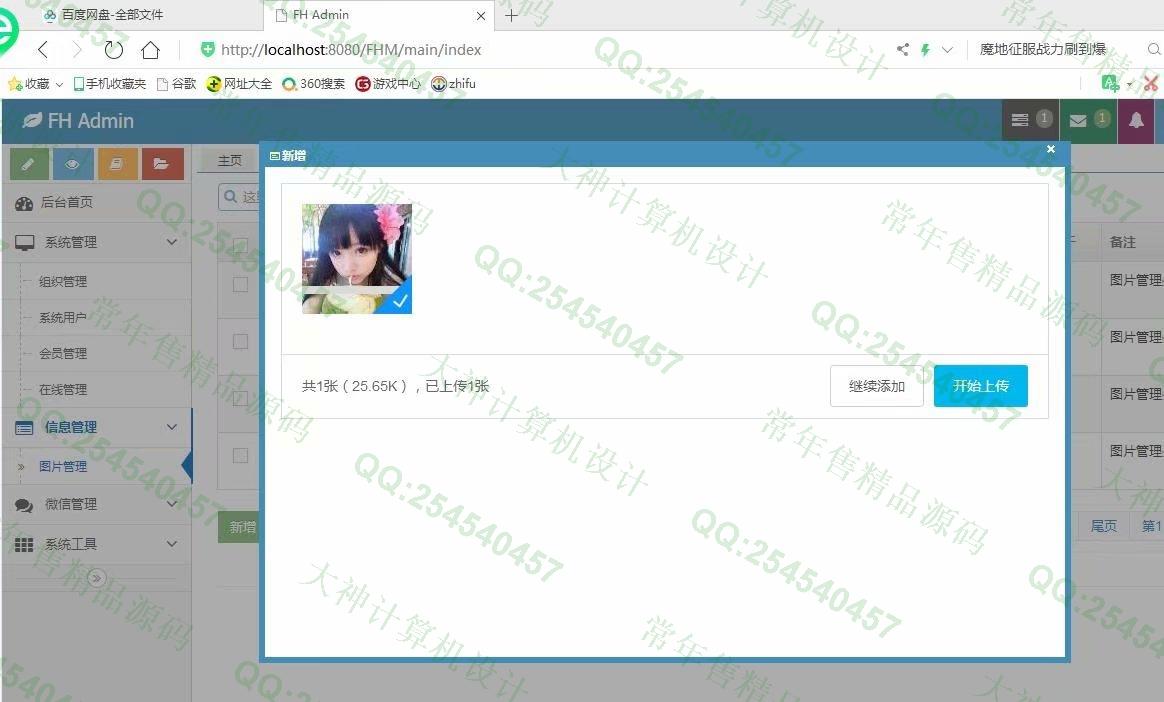Open 会员管理 submenu item

(63, 353)
